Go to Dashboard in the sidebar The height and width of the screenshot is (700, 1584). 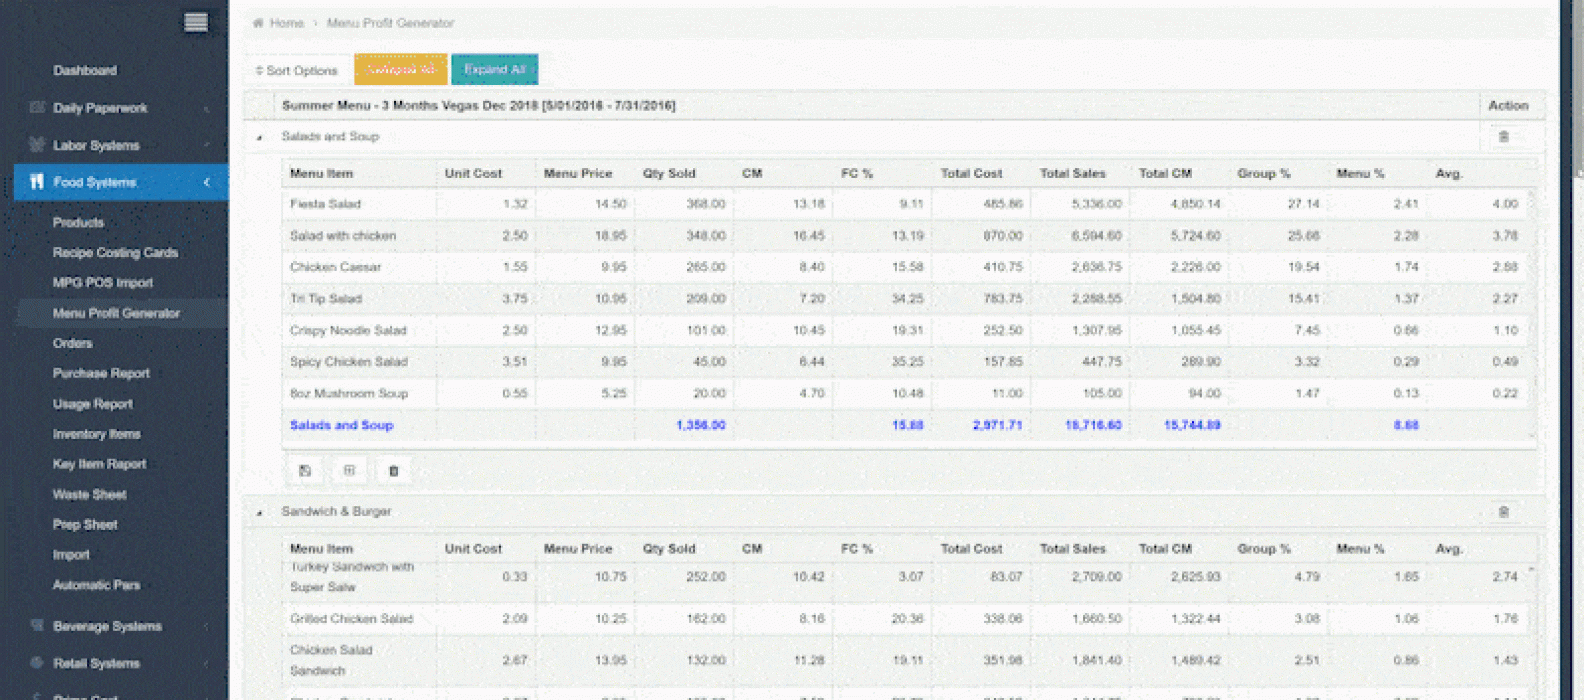[x=85, y=70]
